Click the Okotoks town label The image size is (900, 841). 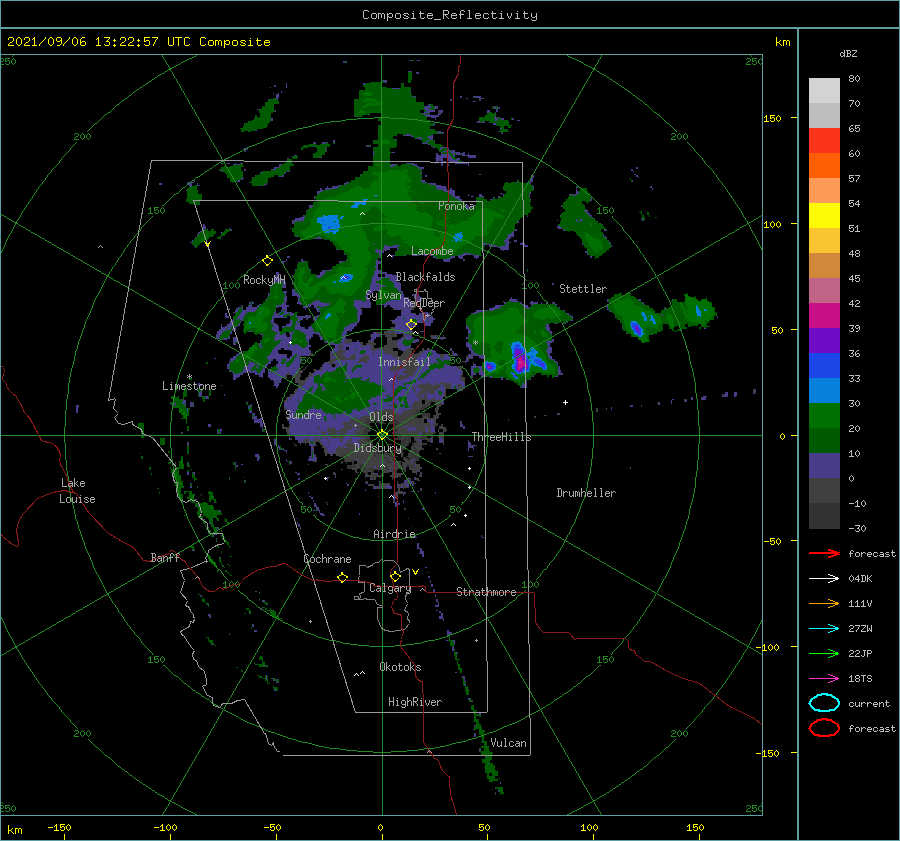pyautogui.click(x=400, y=667)
